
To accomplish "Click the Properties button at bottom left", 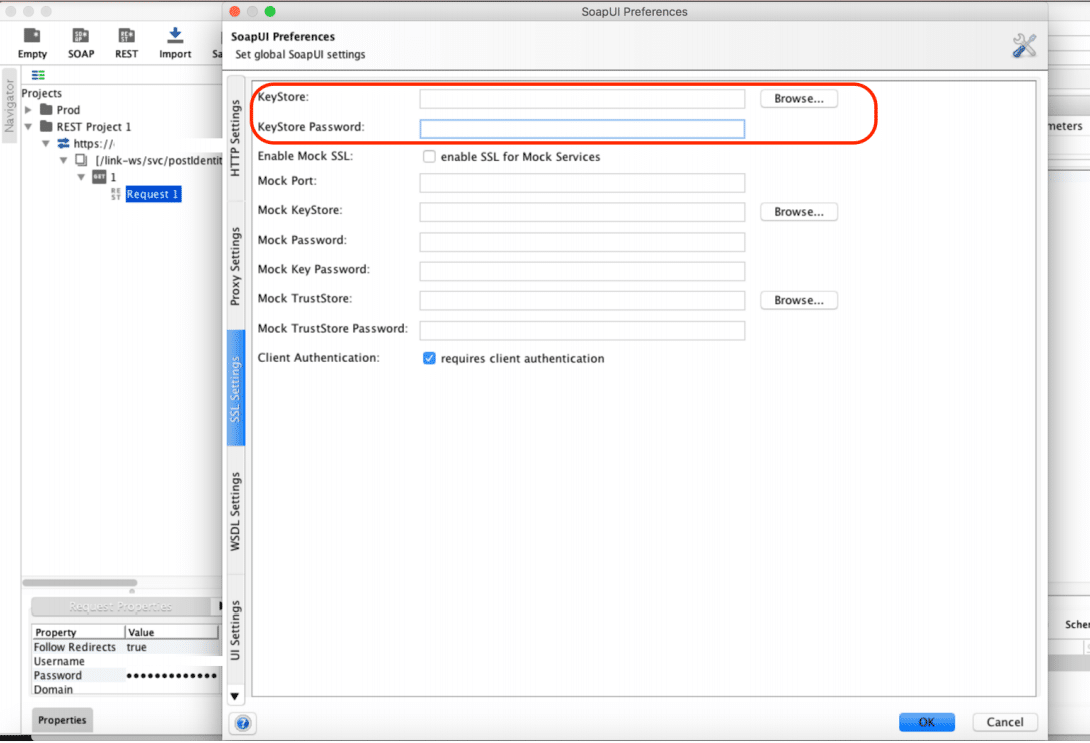I will tap(62, 720).
